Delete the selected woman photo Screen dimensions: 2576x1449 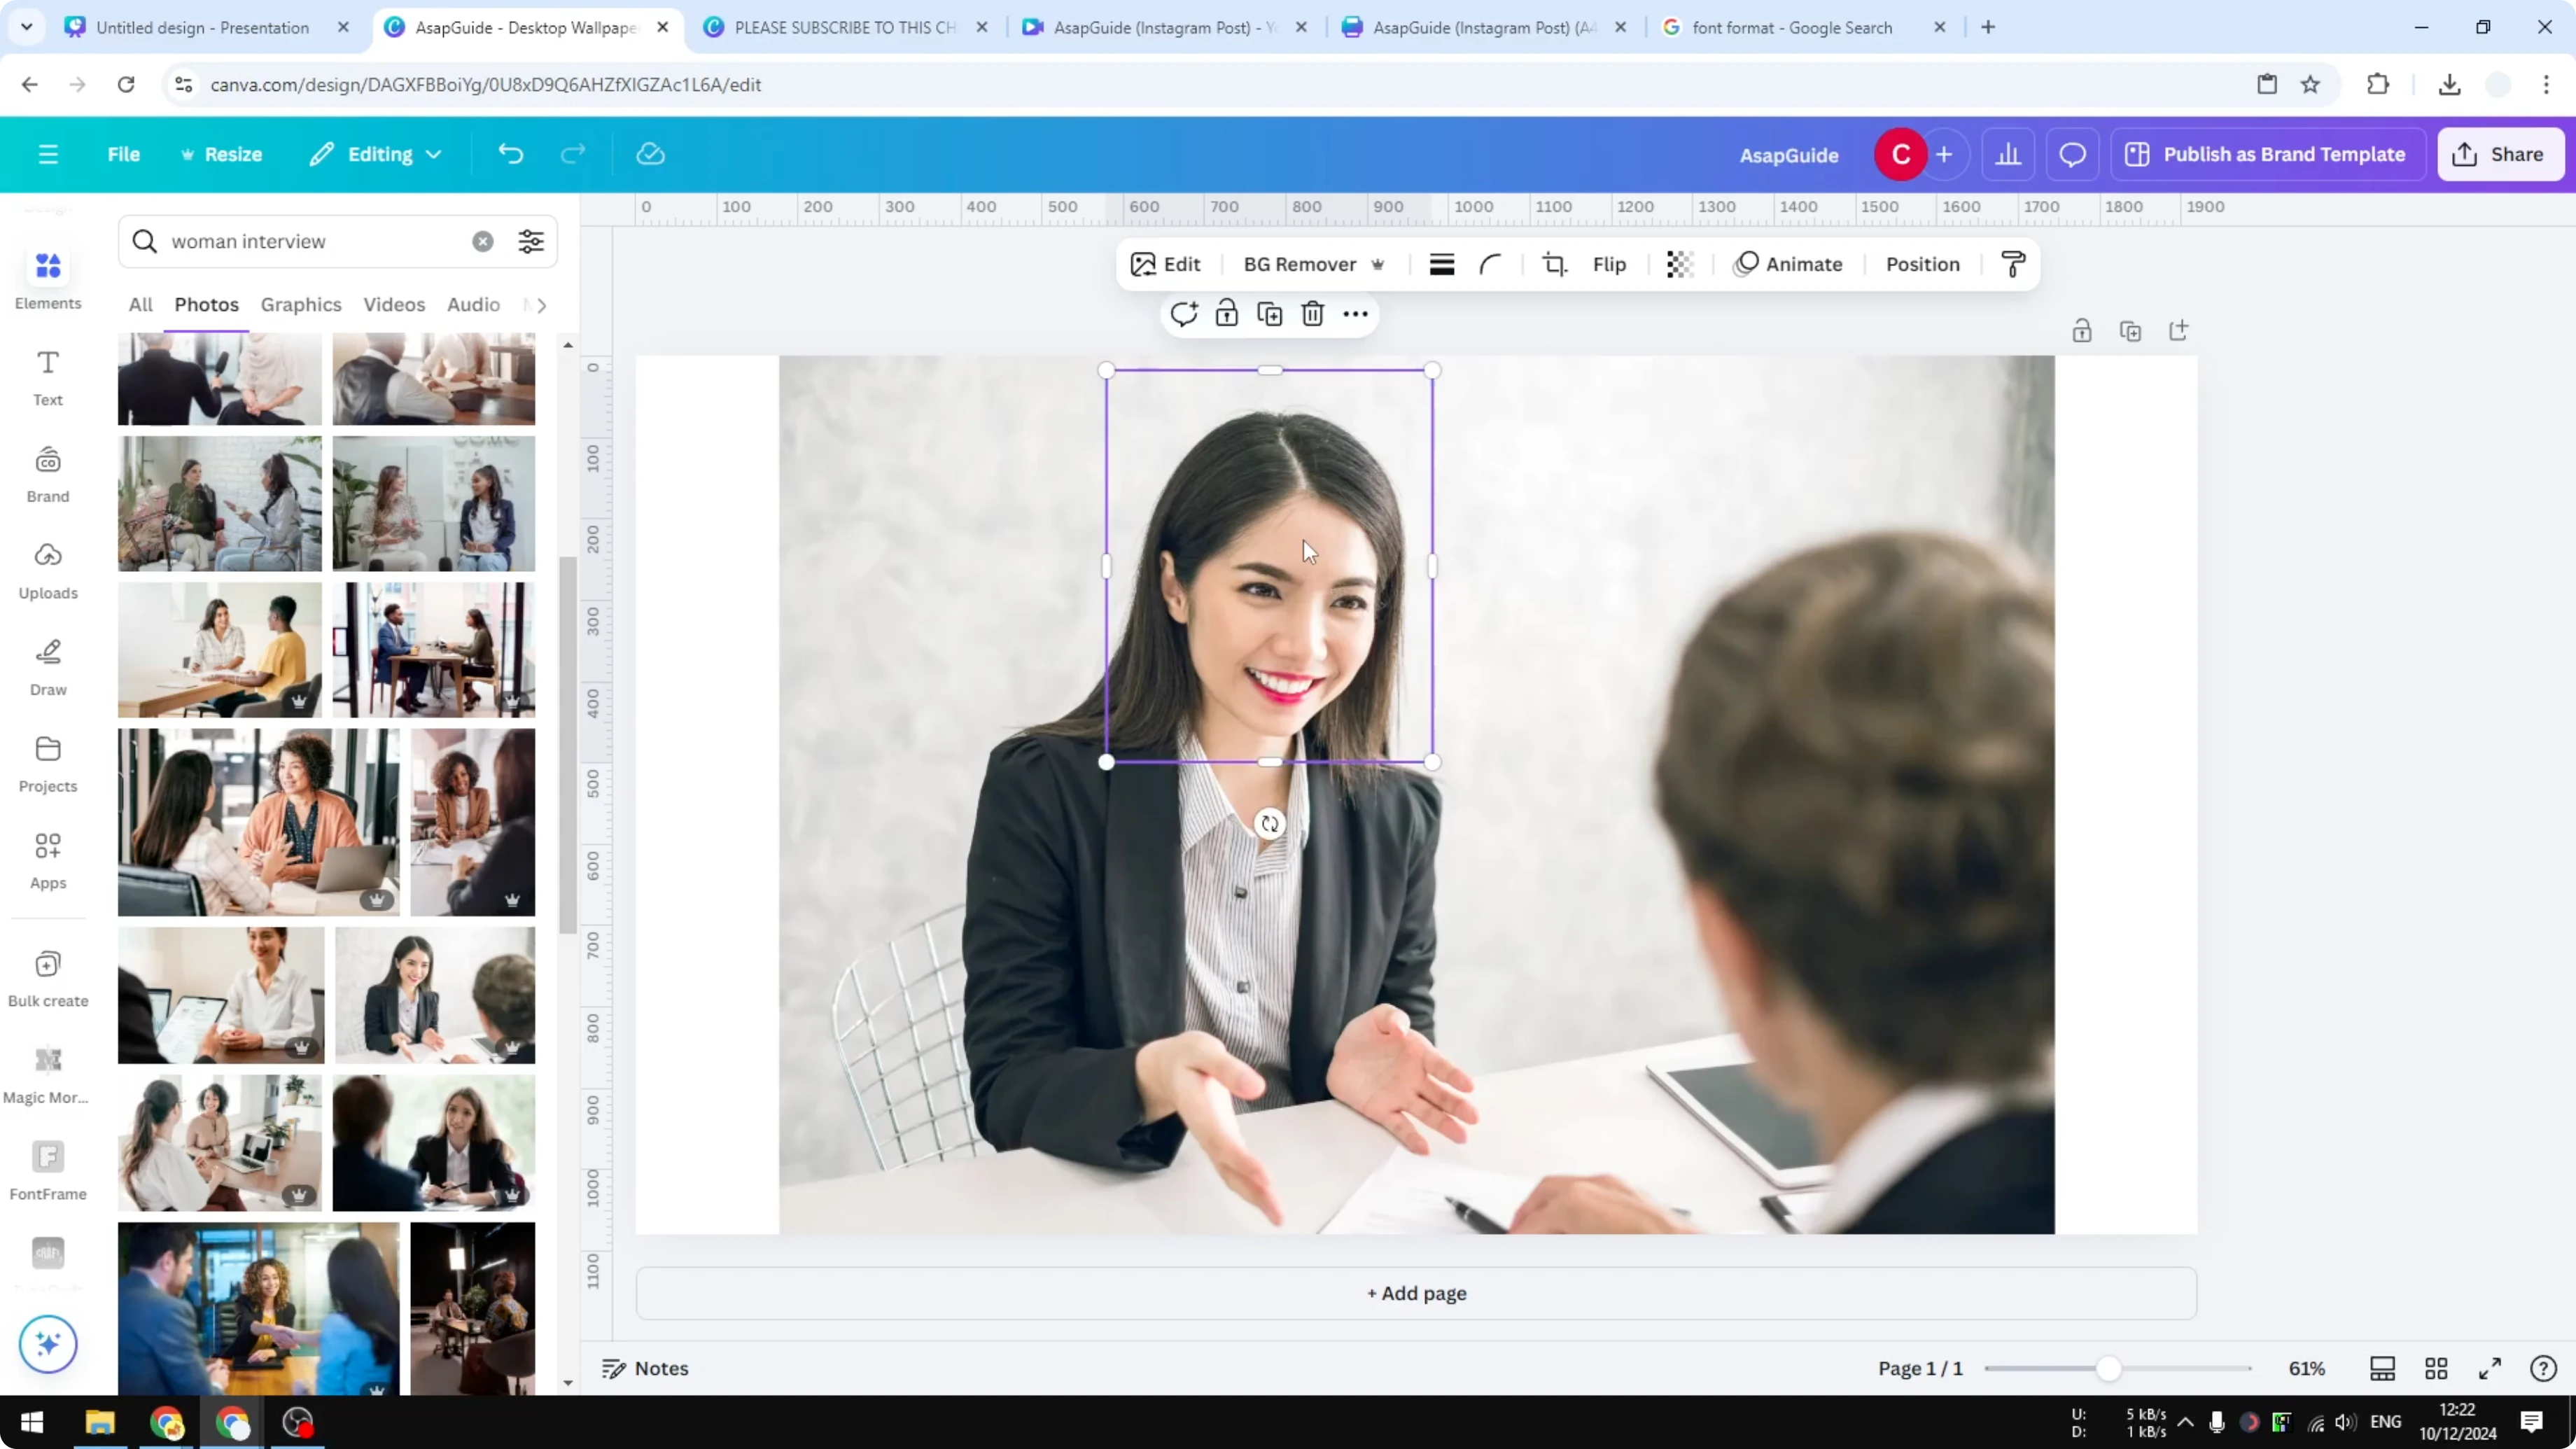click(x=1312, y=313)
